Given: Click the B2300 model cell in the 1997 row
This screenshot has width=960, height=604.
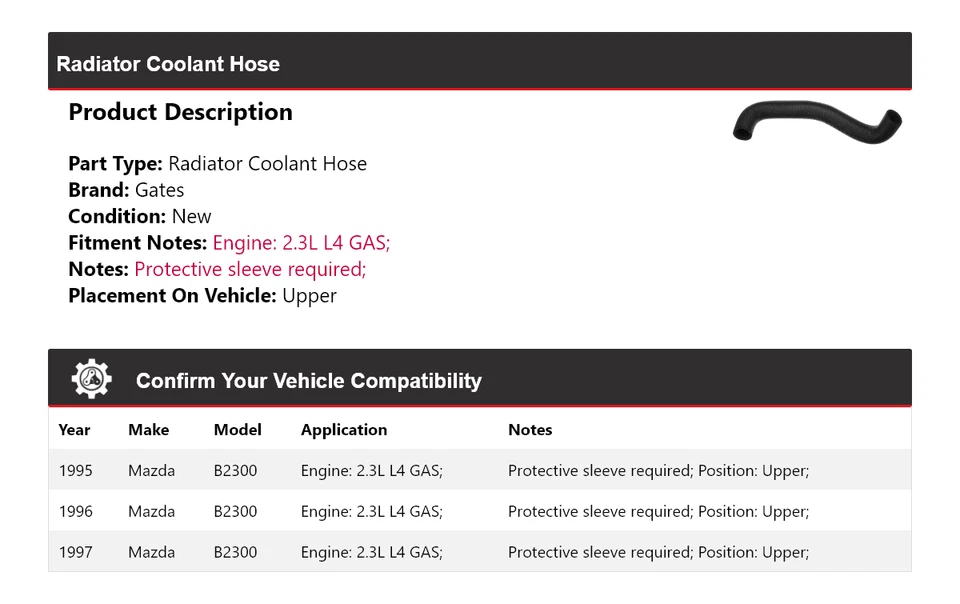Looking at the screenshot, I should 235,552.
